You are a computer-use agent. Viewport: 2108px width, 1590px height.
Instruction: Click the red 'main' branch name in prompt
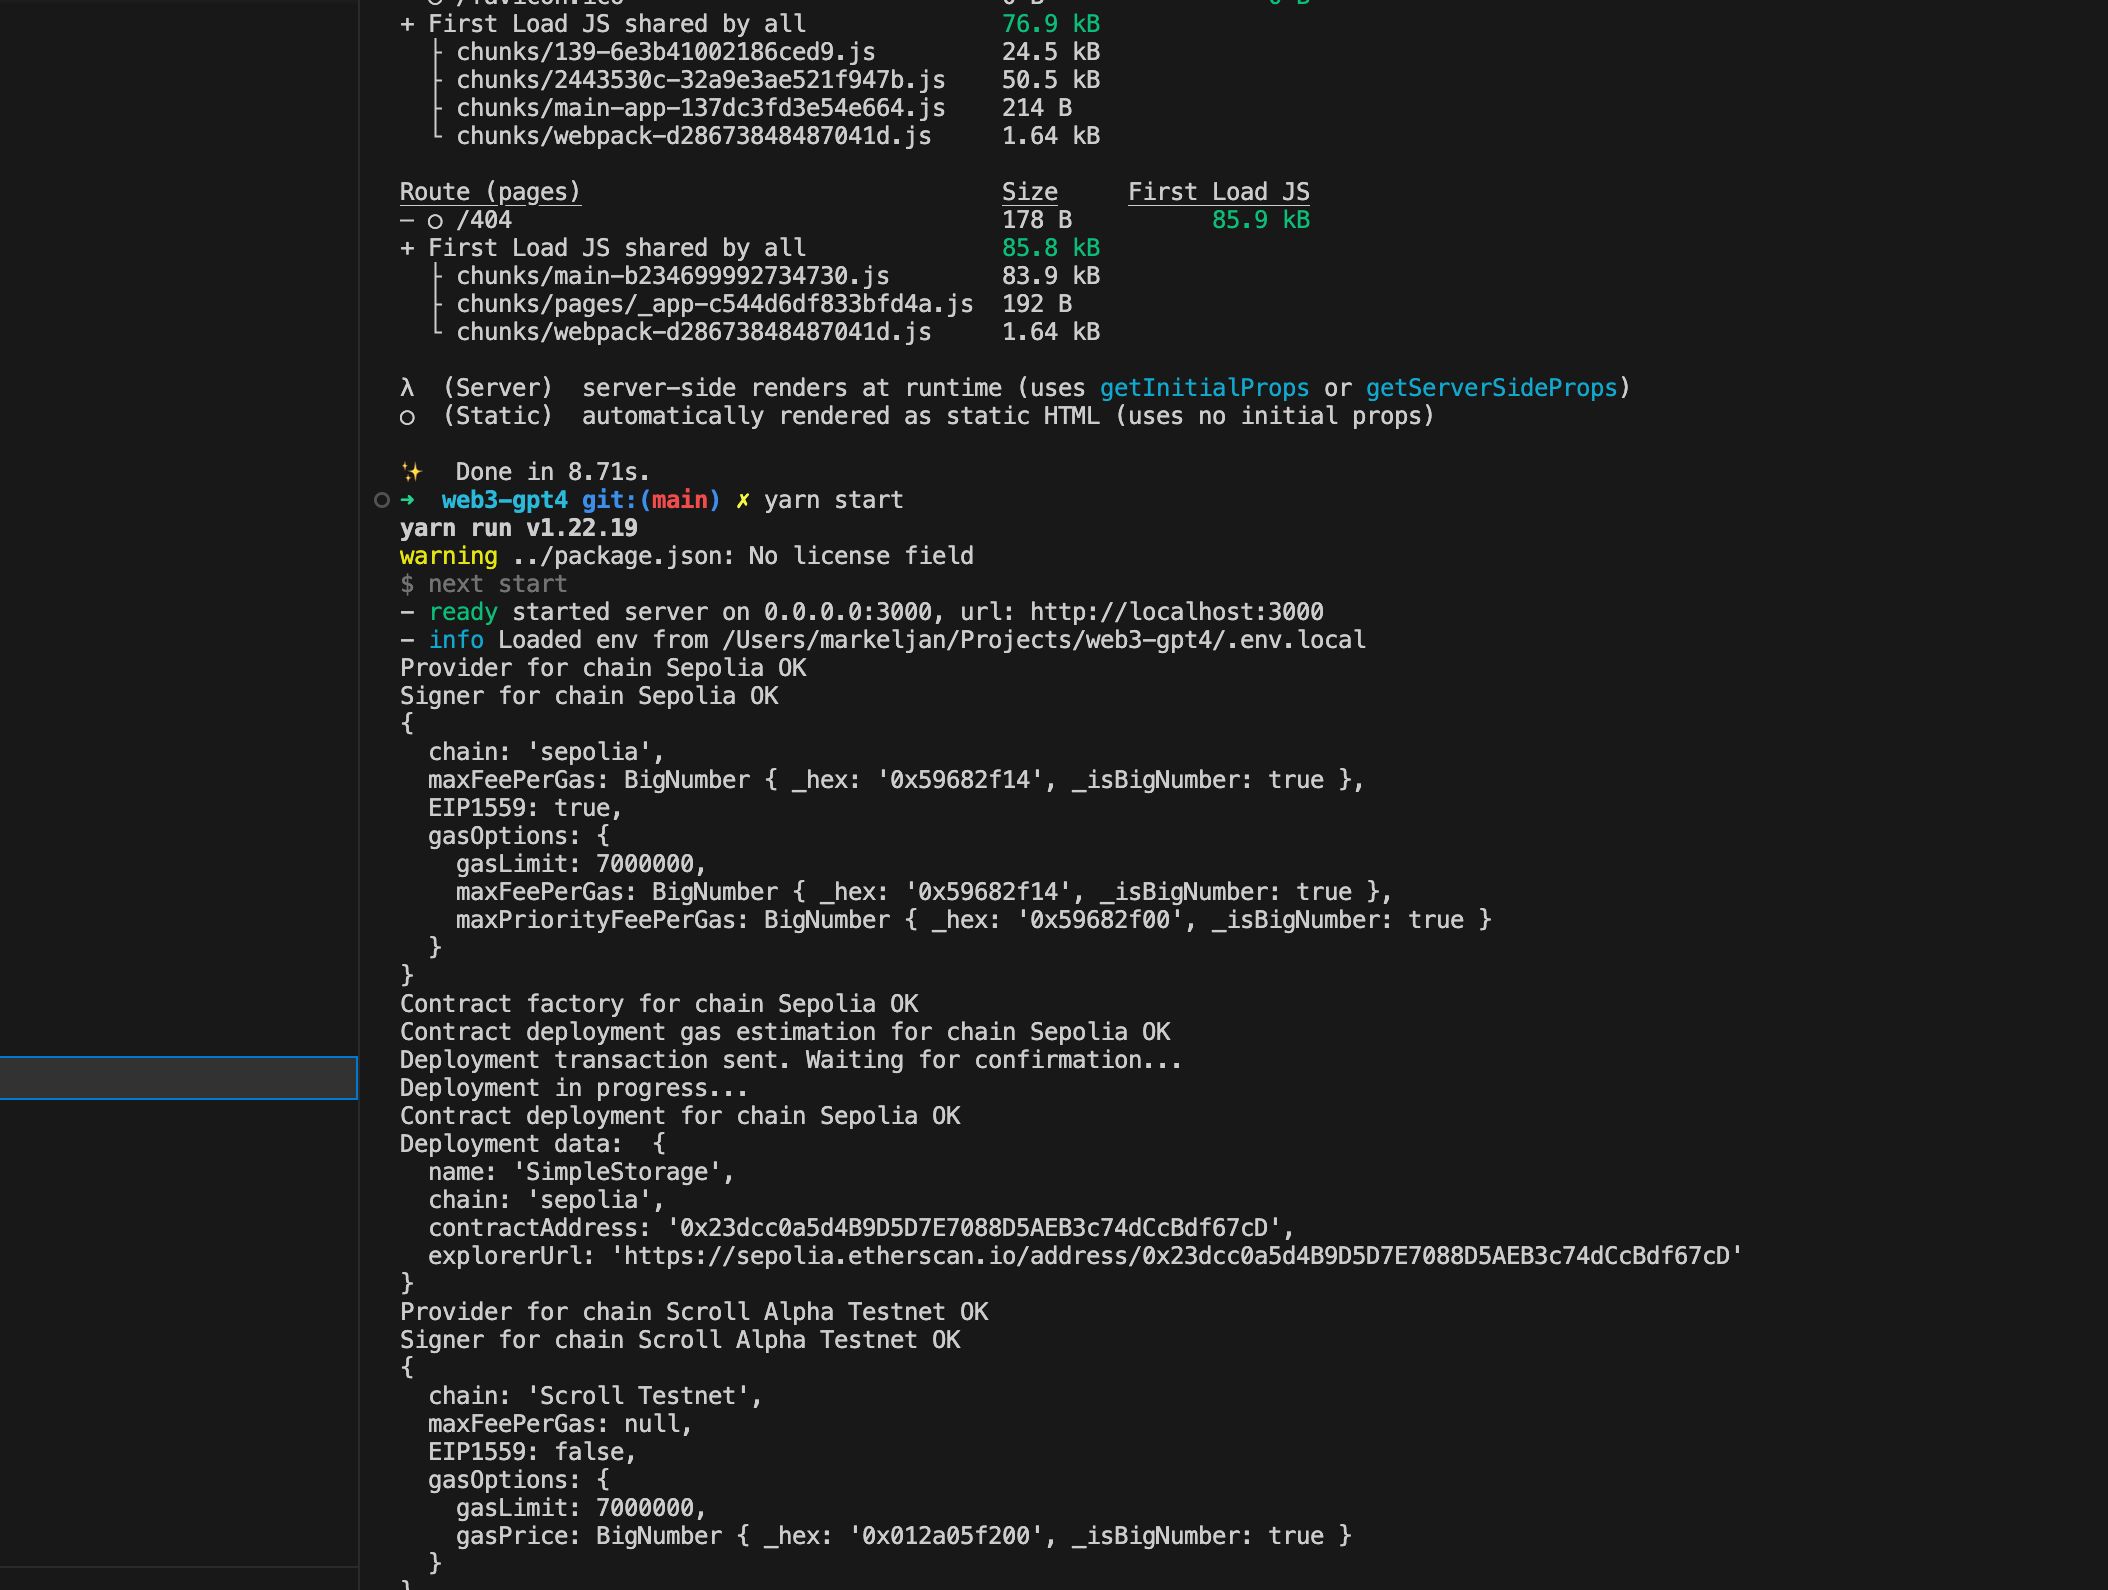pyautogui.click(x=679, y=500)
